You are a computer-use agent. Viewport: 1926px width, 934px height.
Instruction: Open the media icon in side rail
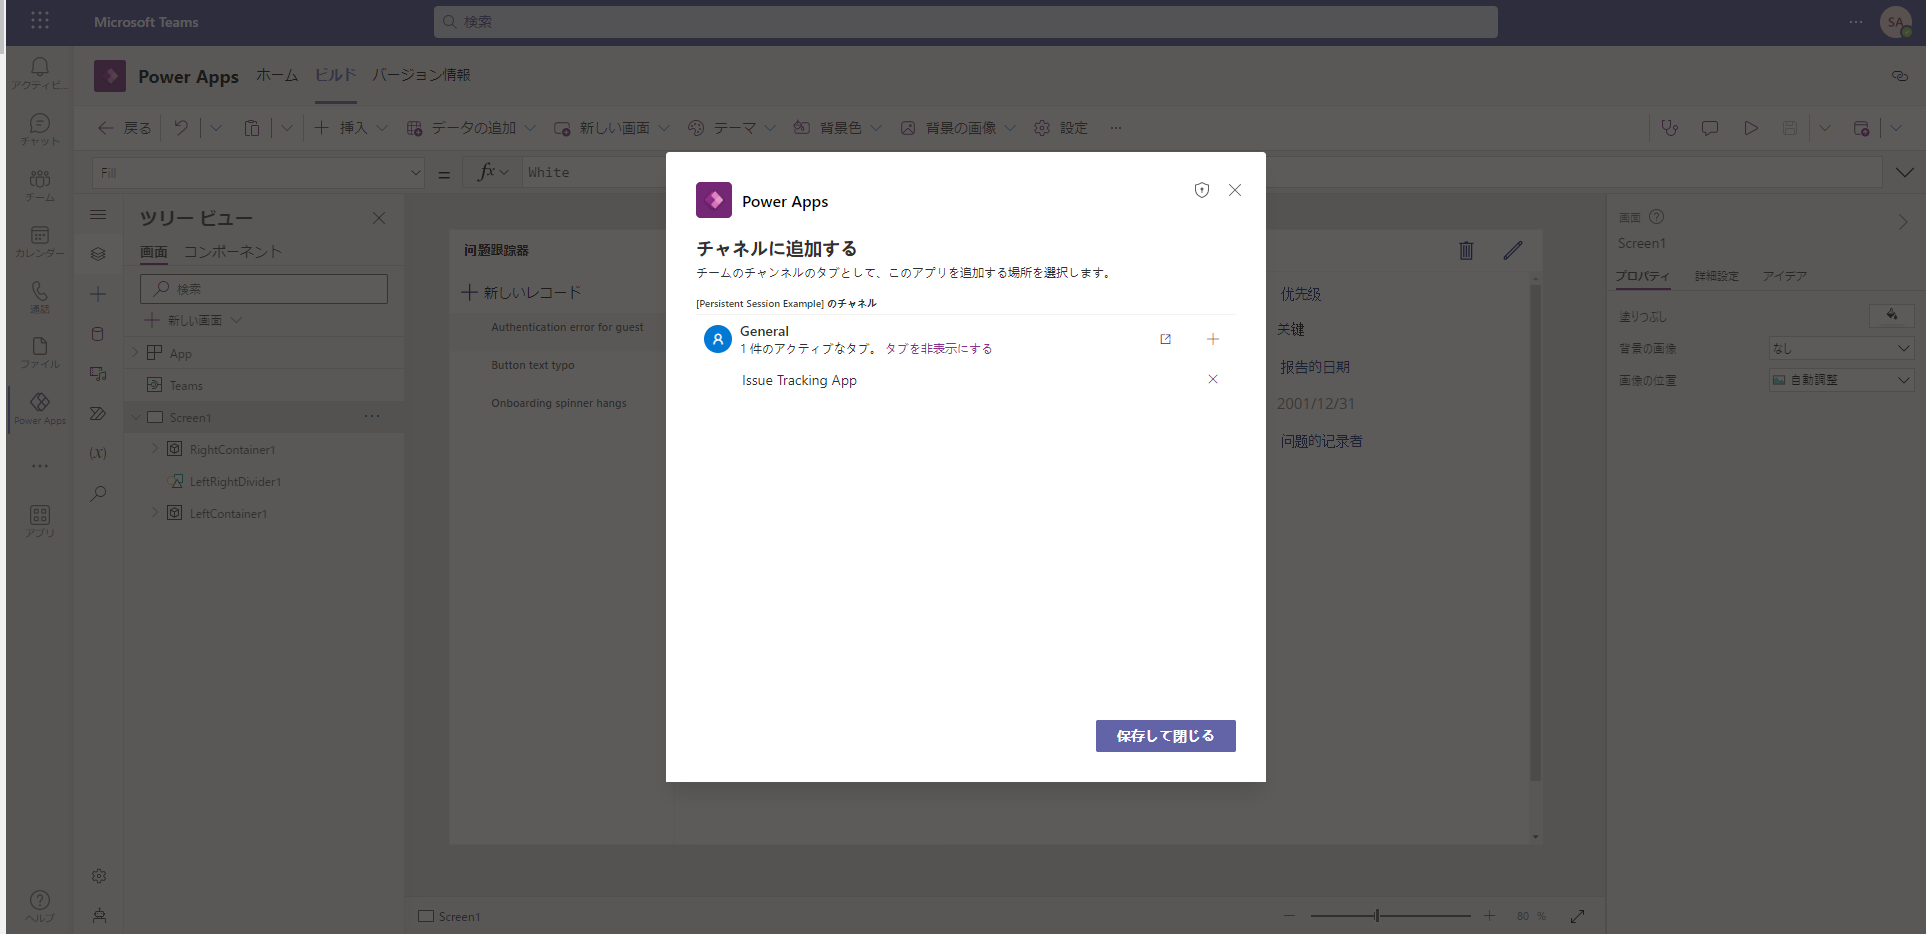click(x=98, y=374)
